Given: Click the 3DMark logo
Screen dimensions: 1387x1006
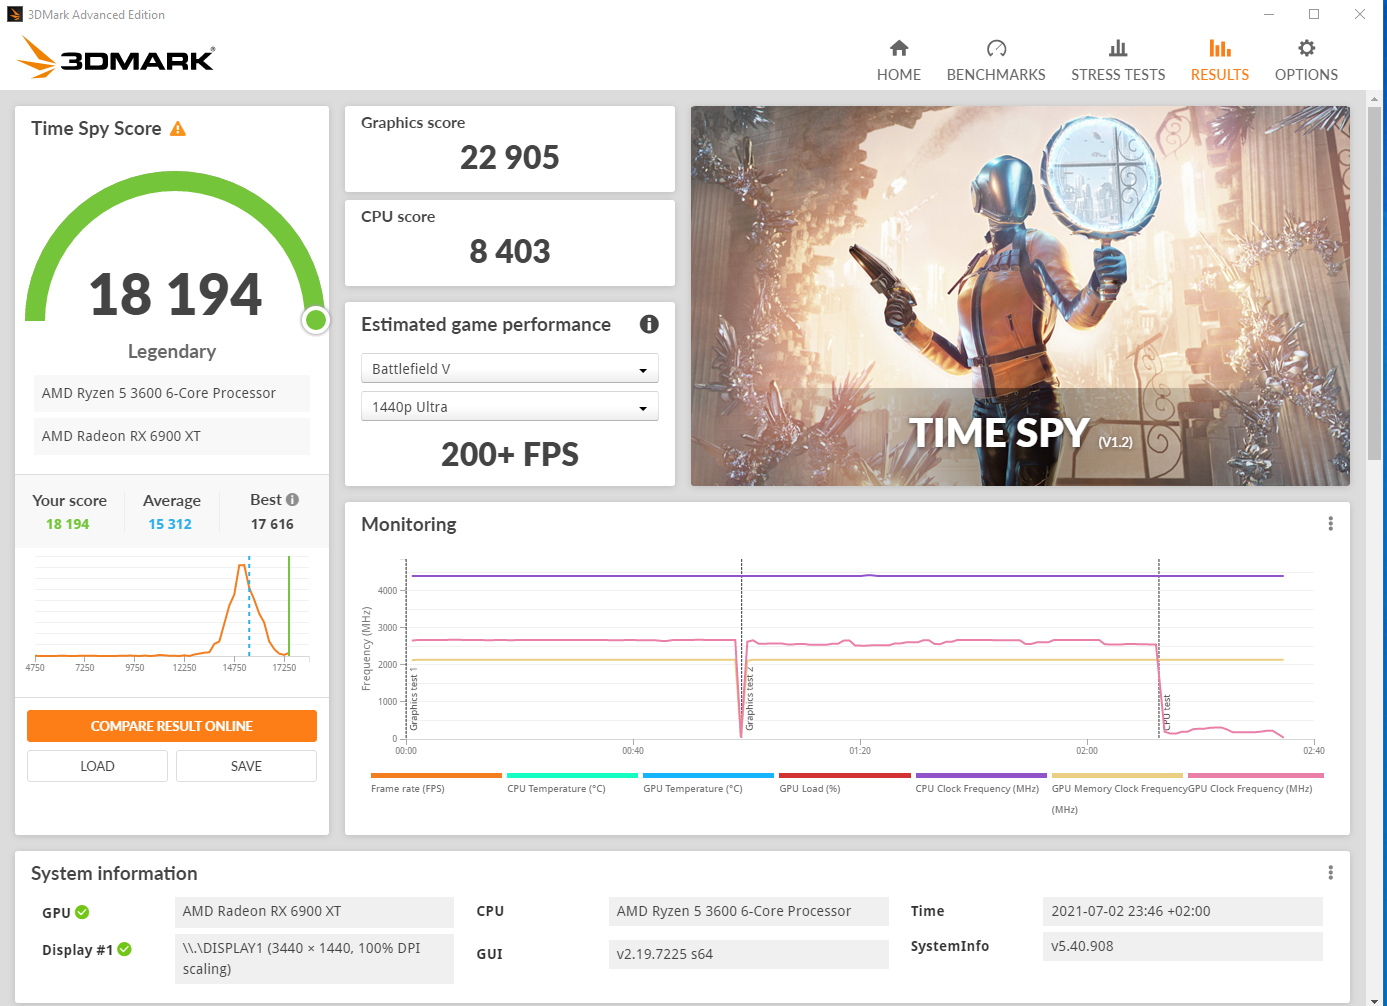Looking at the screenshot, I should click(115, 57).
